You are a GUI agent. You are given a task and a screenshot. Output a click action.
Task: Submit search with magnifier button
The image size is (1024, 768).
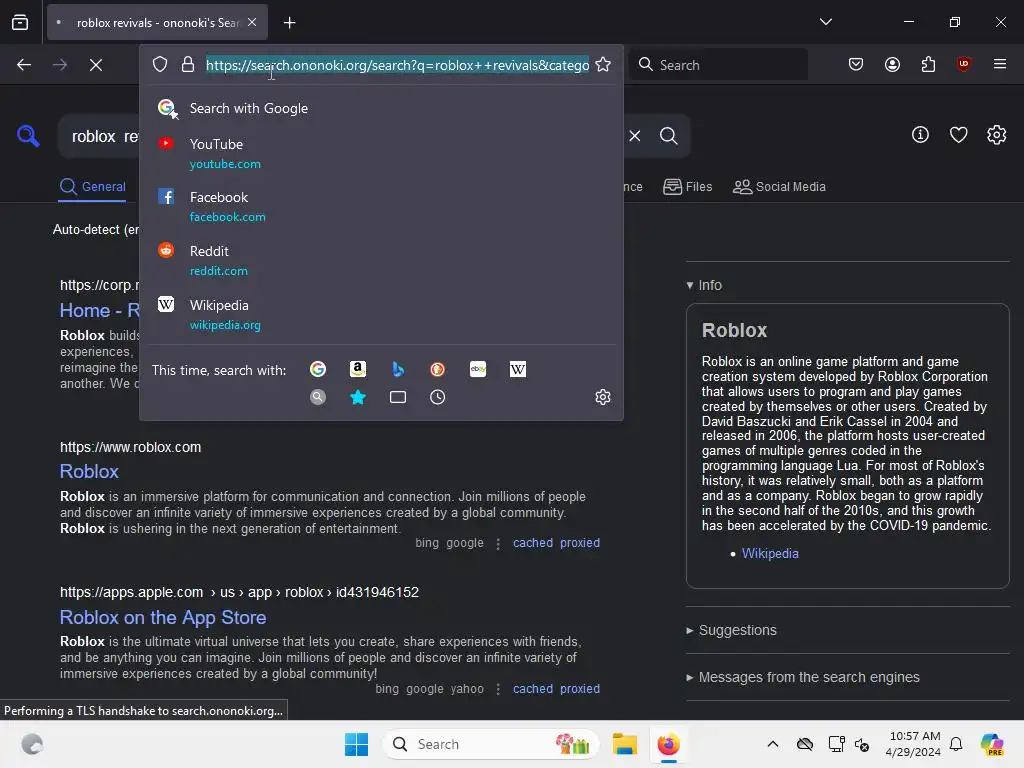669,136
